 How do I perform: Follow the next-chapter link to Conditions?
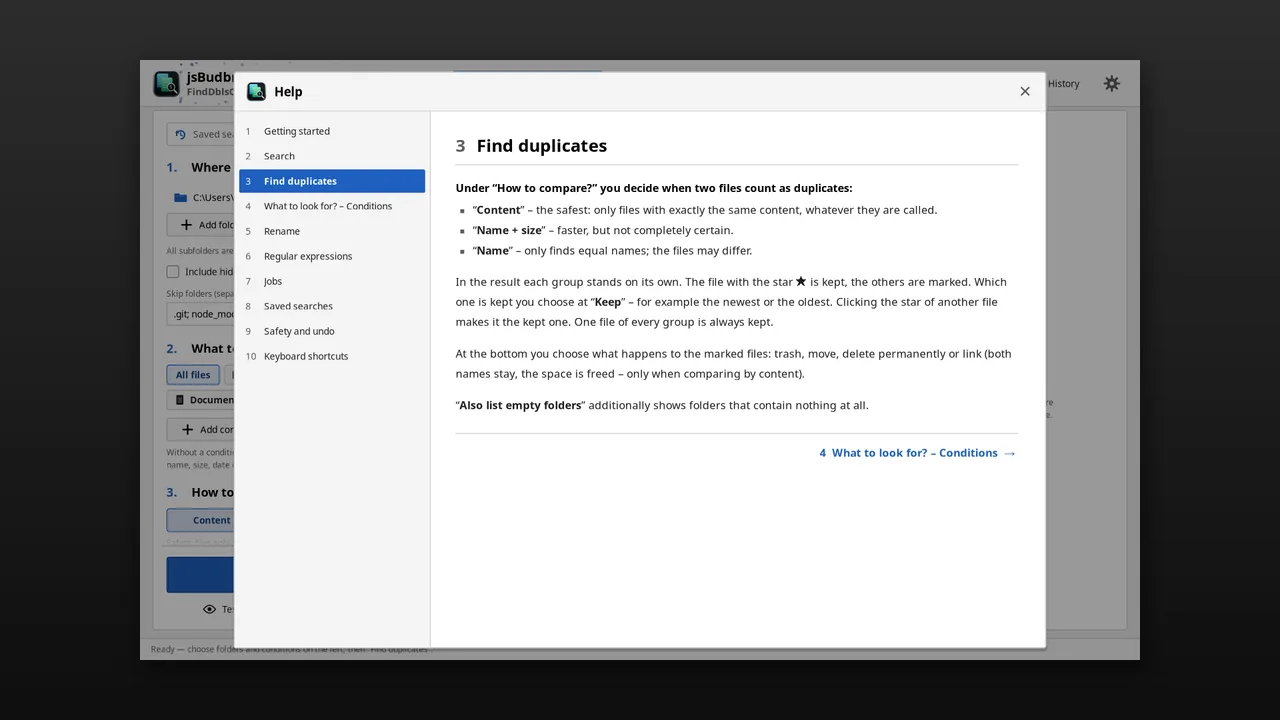917,453
